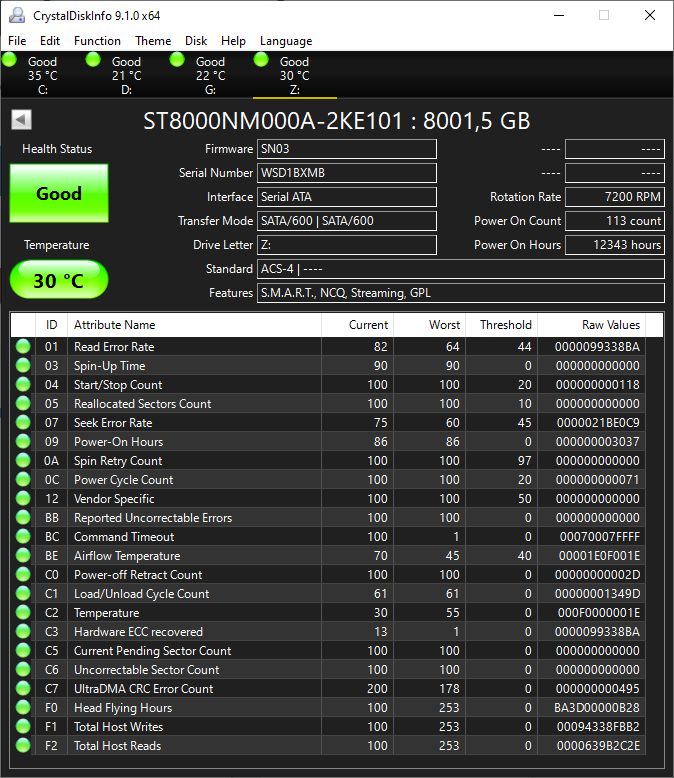Click the status dot for Spin-Up Time

[x=23, y=365]
